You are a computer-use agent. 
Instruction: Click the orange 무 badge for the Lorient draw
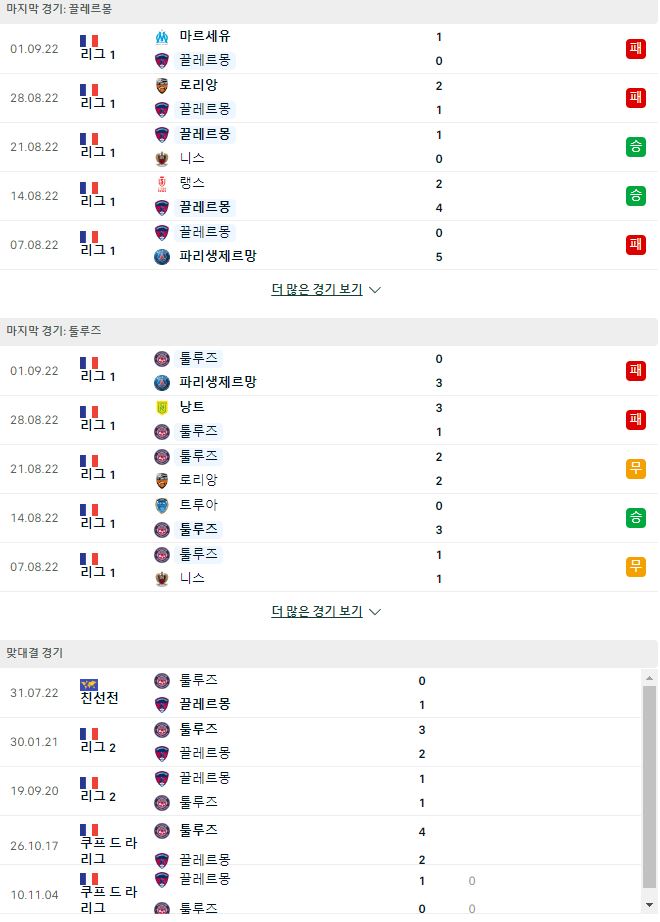point(635,469)
